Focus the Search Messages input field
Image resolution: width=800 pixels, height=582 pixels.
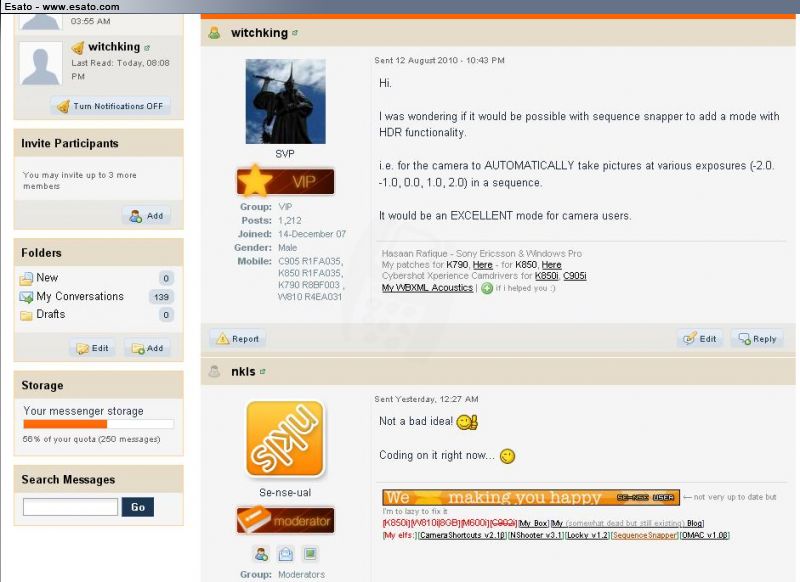[x=70, y=507]
